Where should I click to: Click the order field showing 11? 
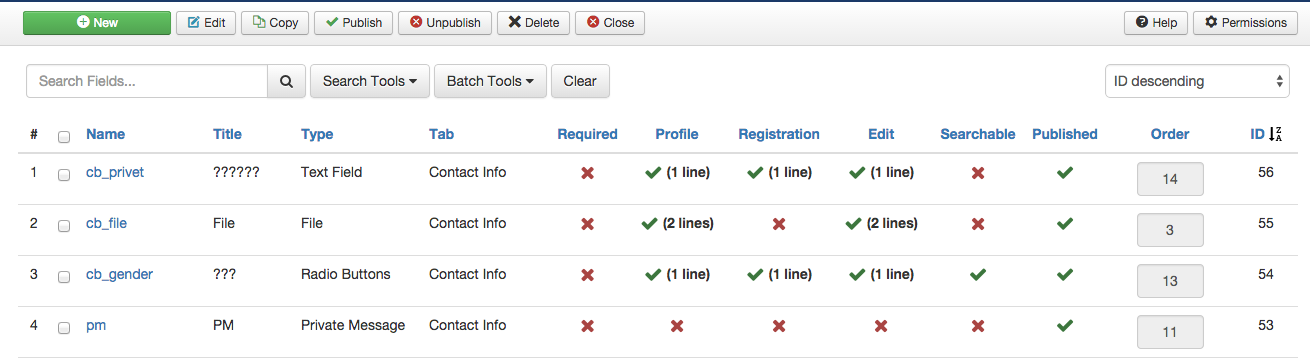point(1170,333)
